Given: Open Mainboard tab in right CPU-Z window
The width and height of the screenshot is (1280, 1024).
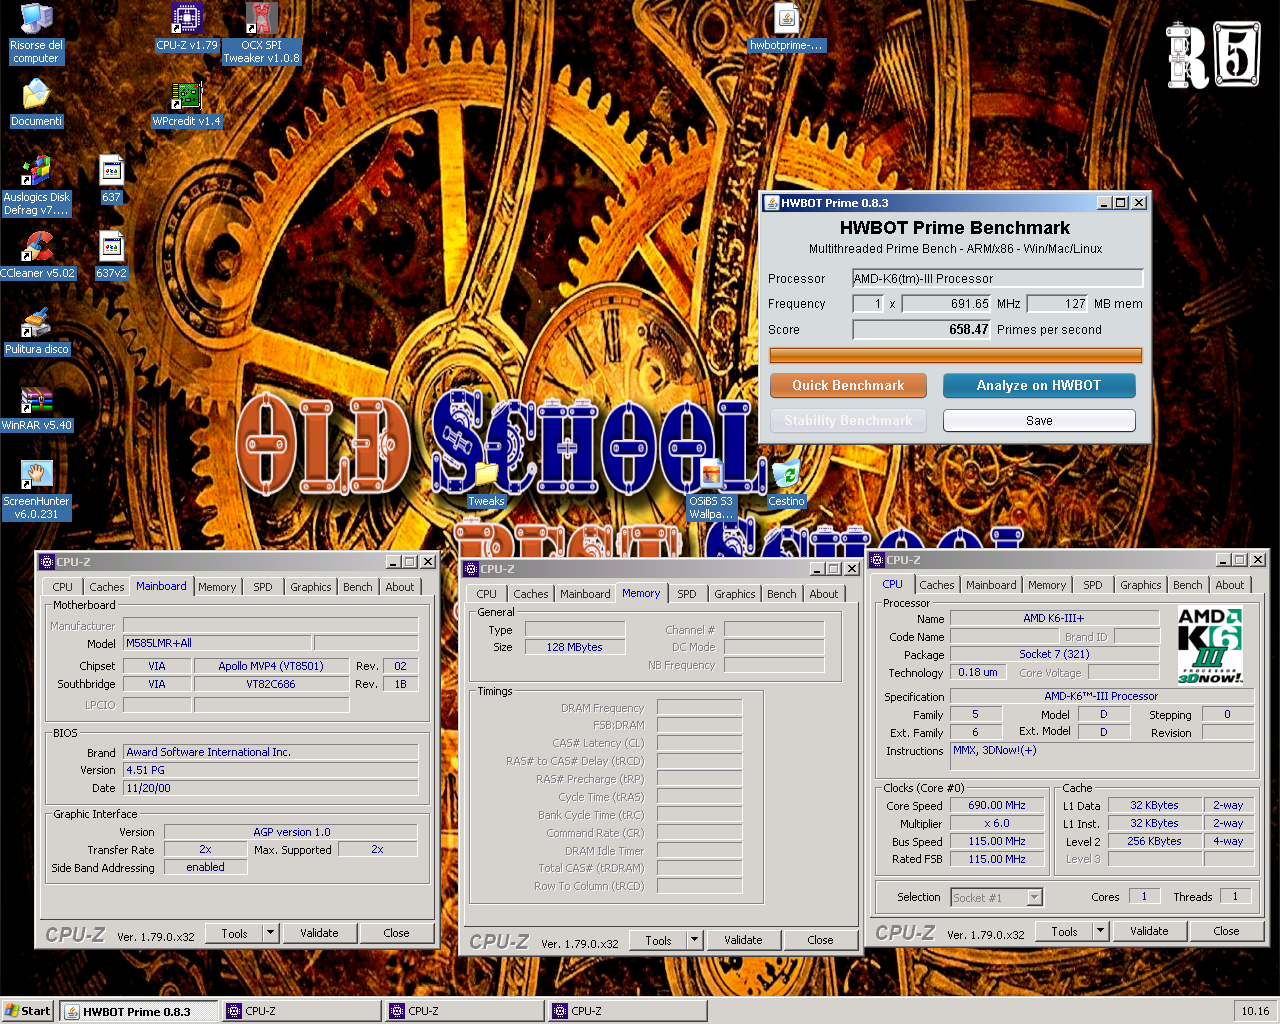Looking at the screenshot, I should pyautogui.click(x=991, y=585).
